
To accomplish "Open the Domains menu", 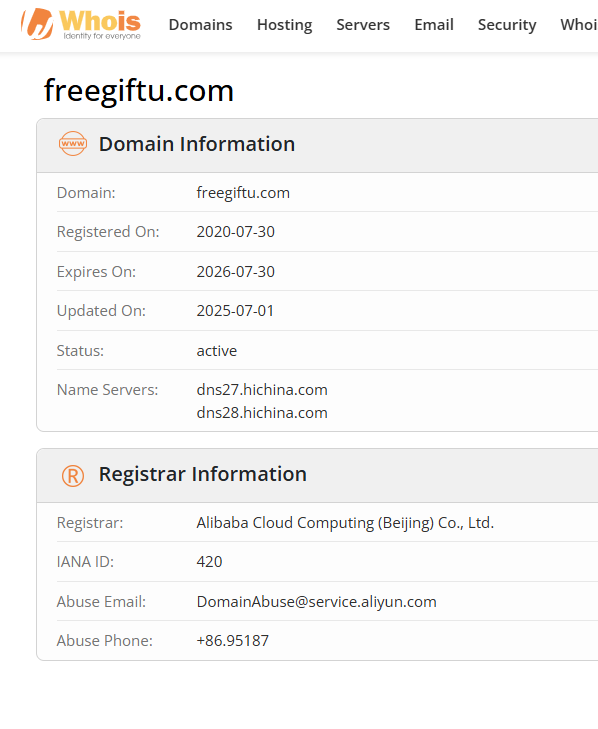I will tap(200, 25).
